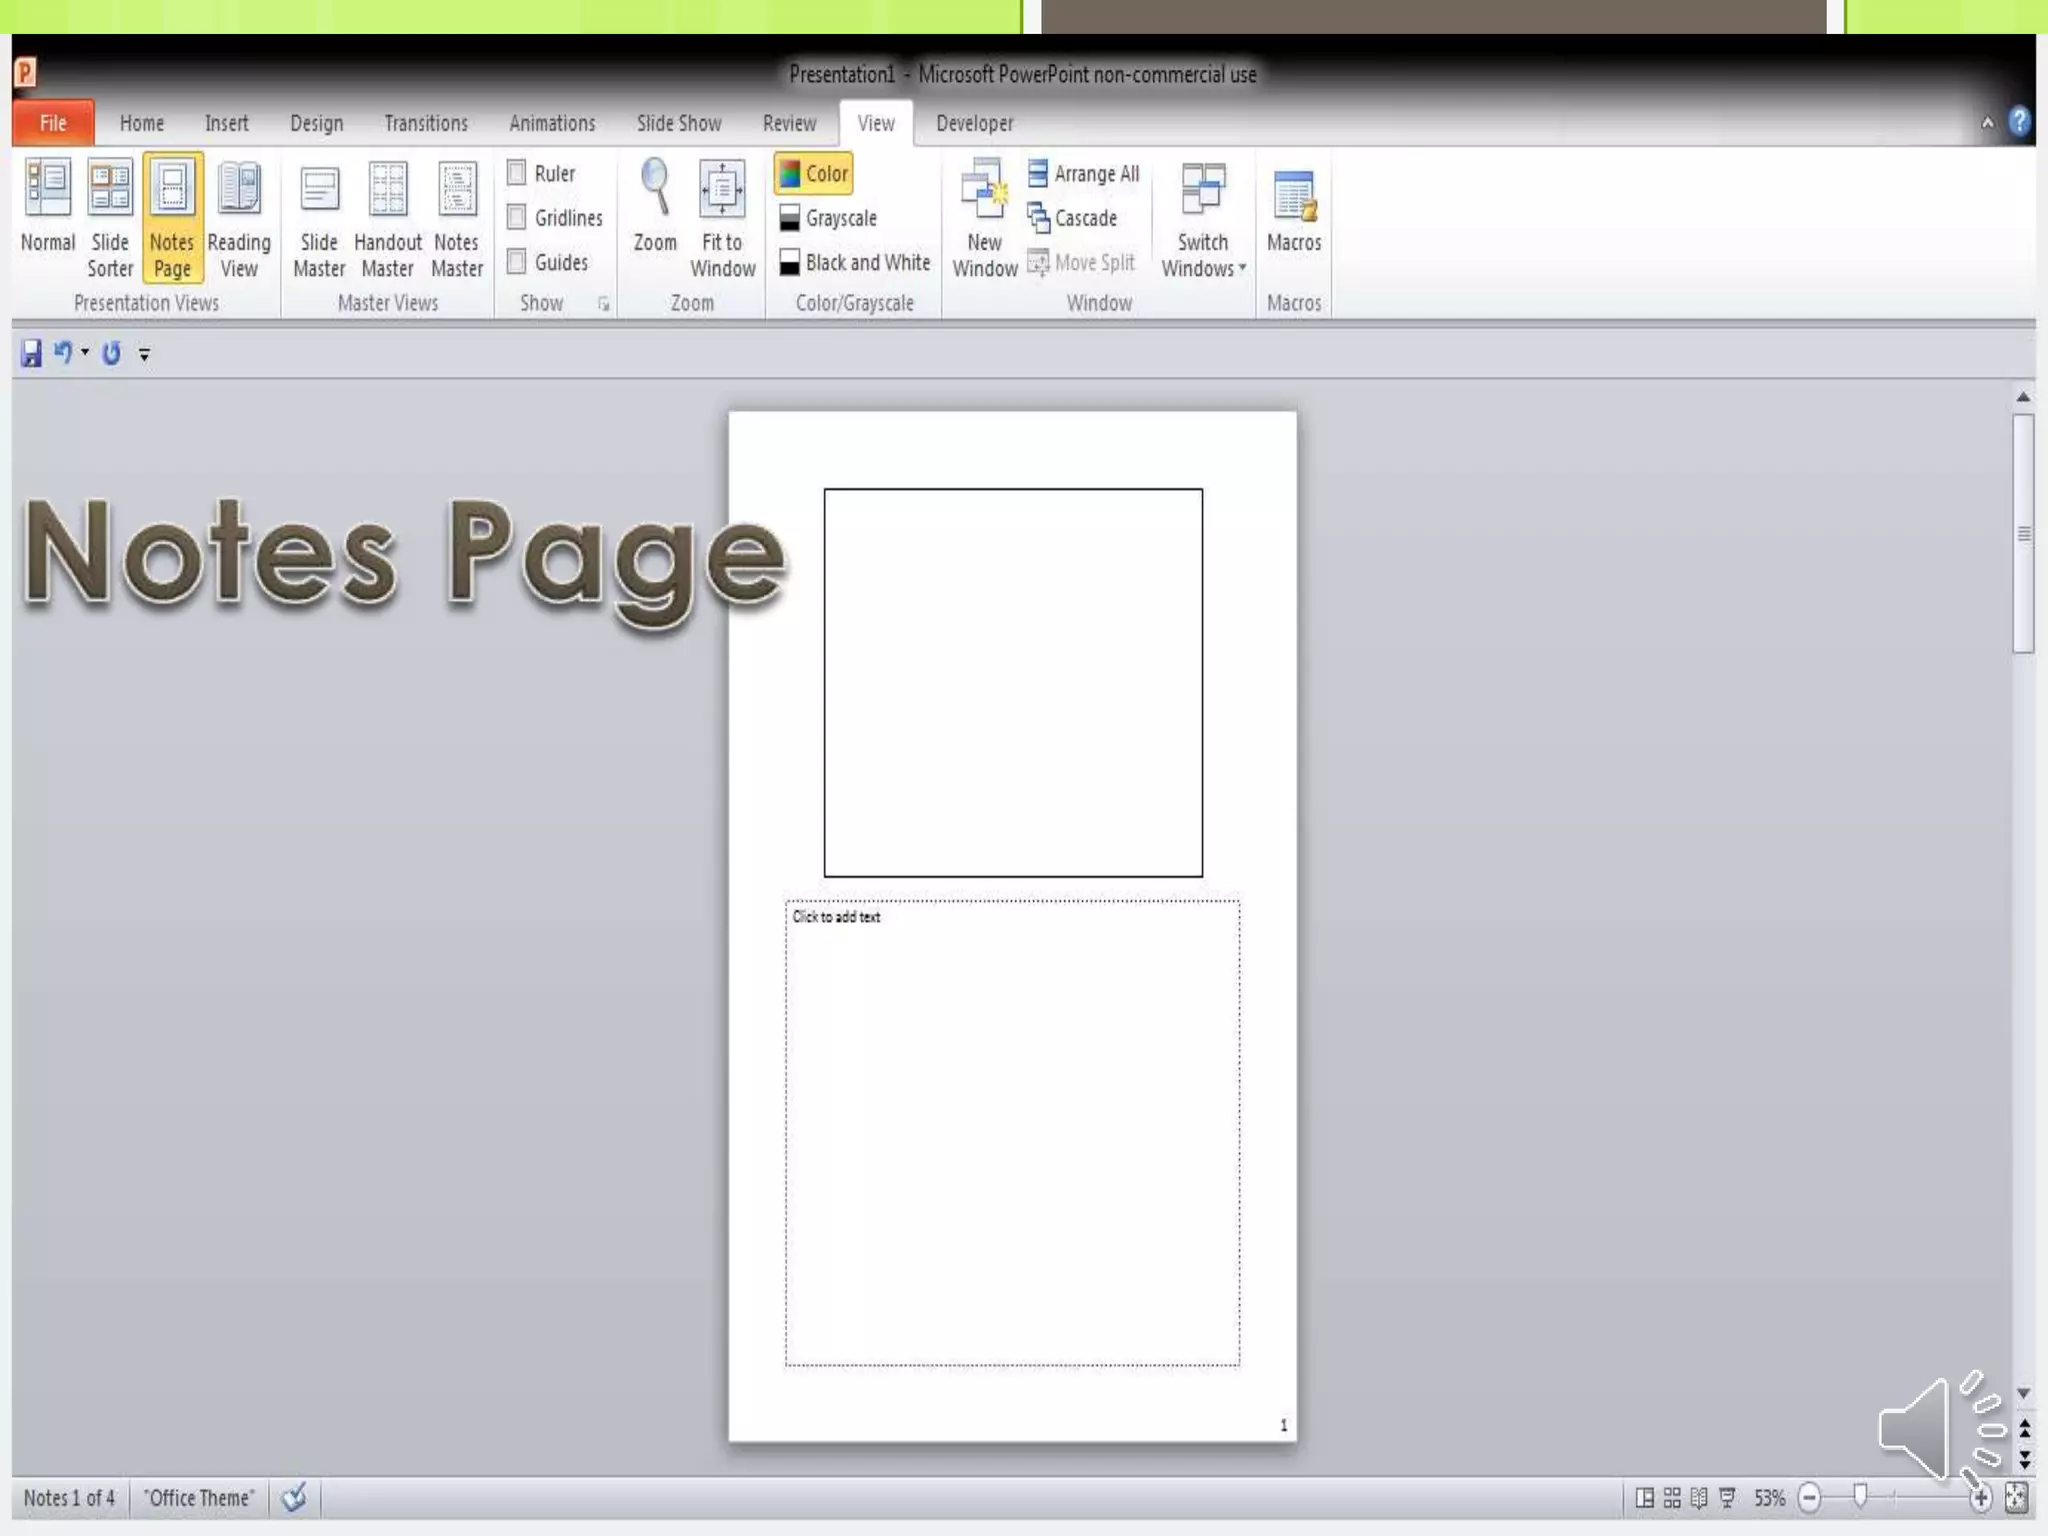Image resolution: width=2048 pixels, height=1536 pixels.
Task: Open the Slide Master view
Action: click(x=319, y=190)
